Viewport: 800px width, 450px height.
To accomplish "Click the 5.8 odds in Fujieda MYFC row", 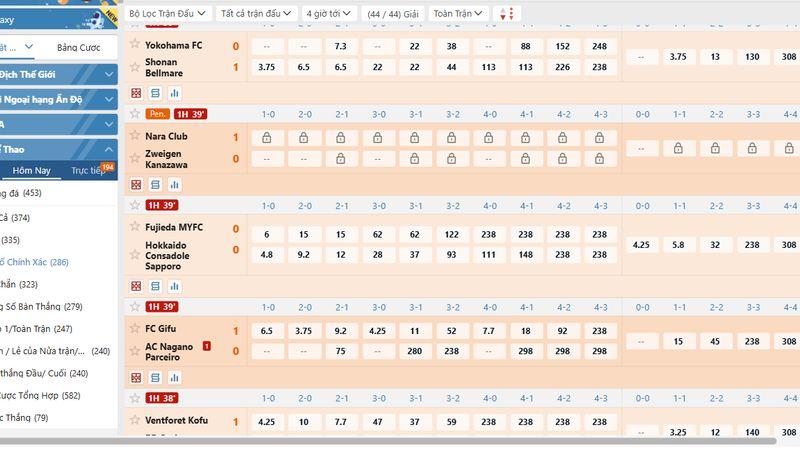I will [678, 244].
